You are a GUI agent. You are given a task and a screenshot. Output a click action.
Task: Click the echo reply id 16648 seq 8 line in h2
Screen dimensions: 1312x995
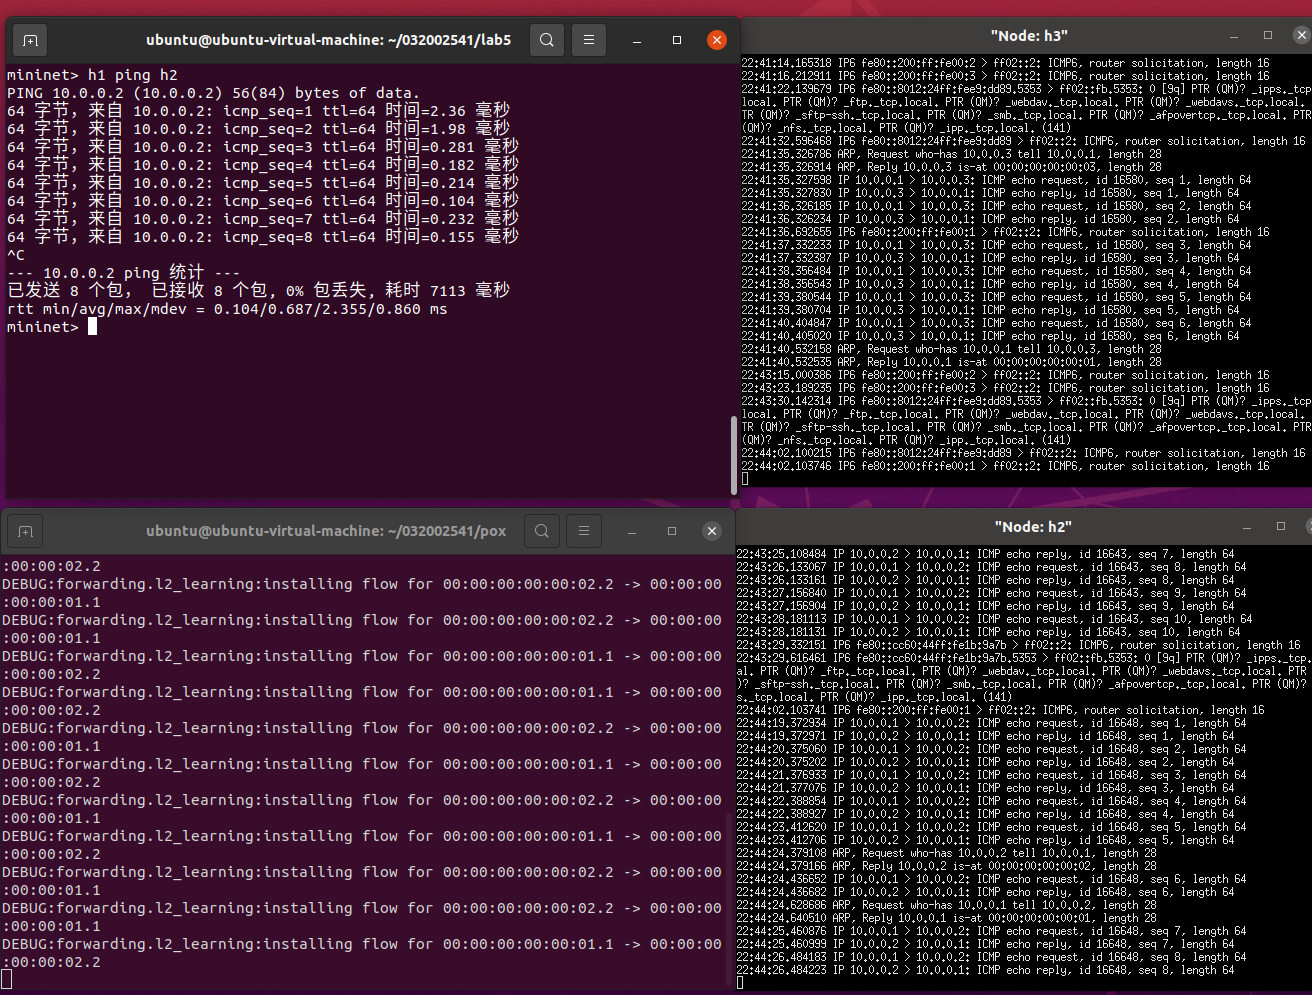(x=985, y=970)
